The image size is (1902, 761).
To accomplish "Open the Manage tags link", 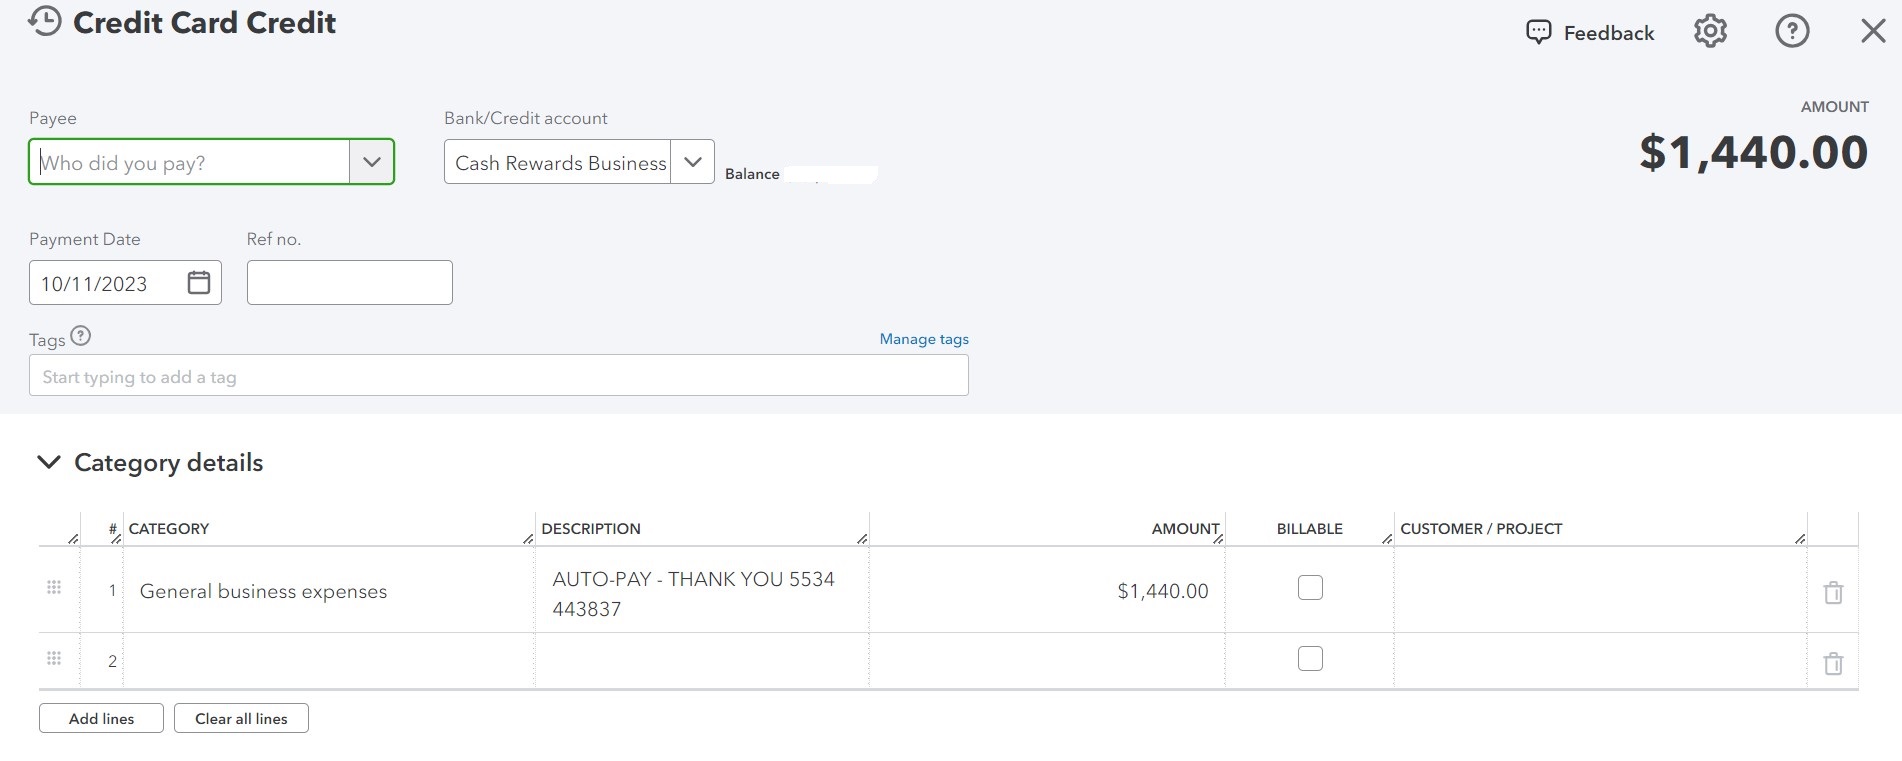I will 924,339.
